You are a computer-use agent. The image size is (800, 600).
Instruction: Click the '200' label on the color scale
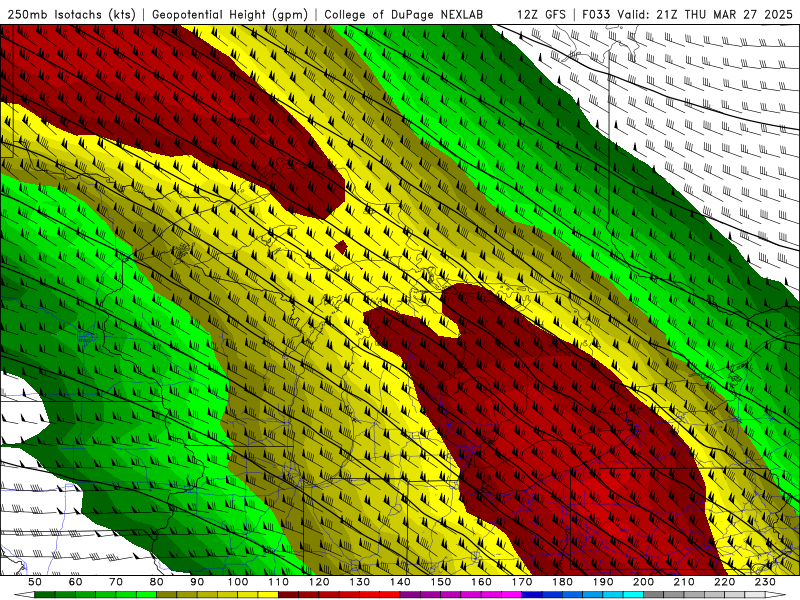tap(643, 582)
